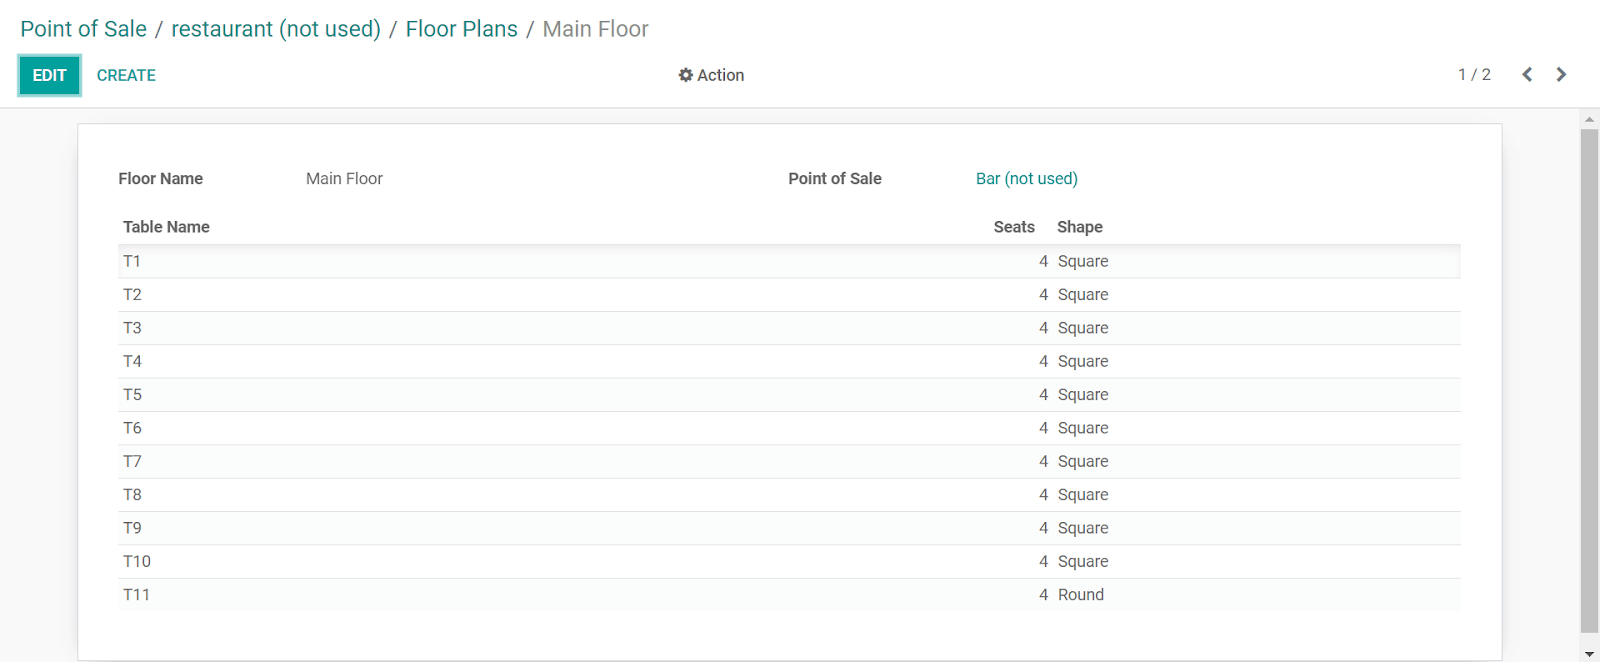
Task: Open table row T1
Action: click(789, 262)
